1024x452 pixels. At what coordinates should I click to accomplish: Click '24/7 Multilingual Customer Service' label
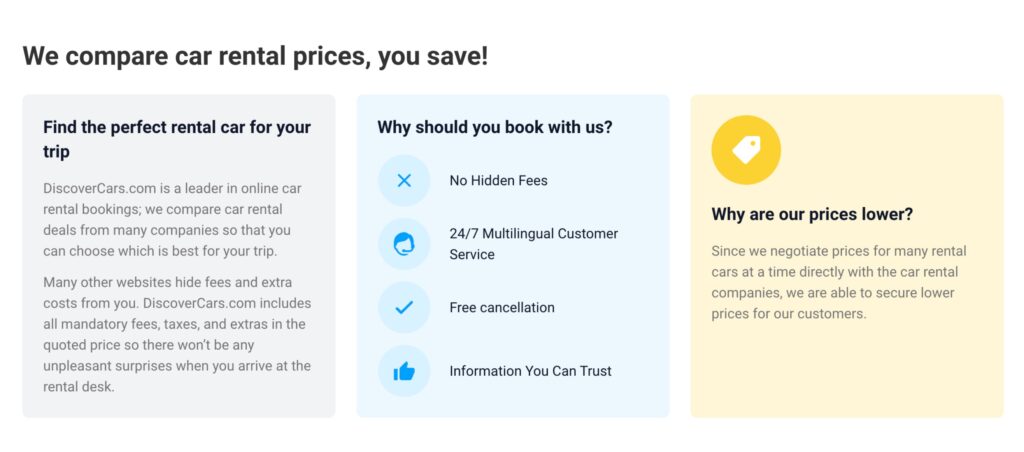[534, 244]
